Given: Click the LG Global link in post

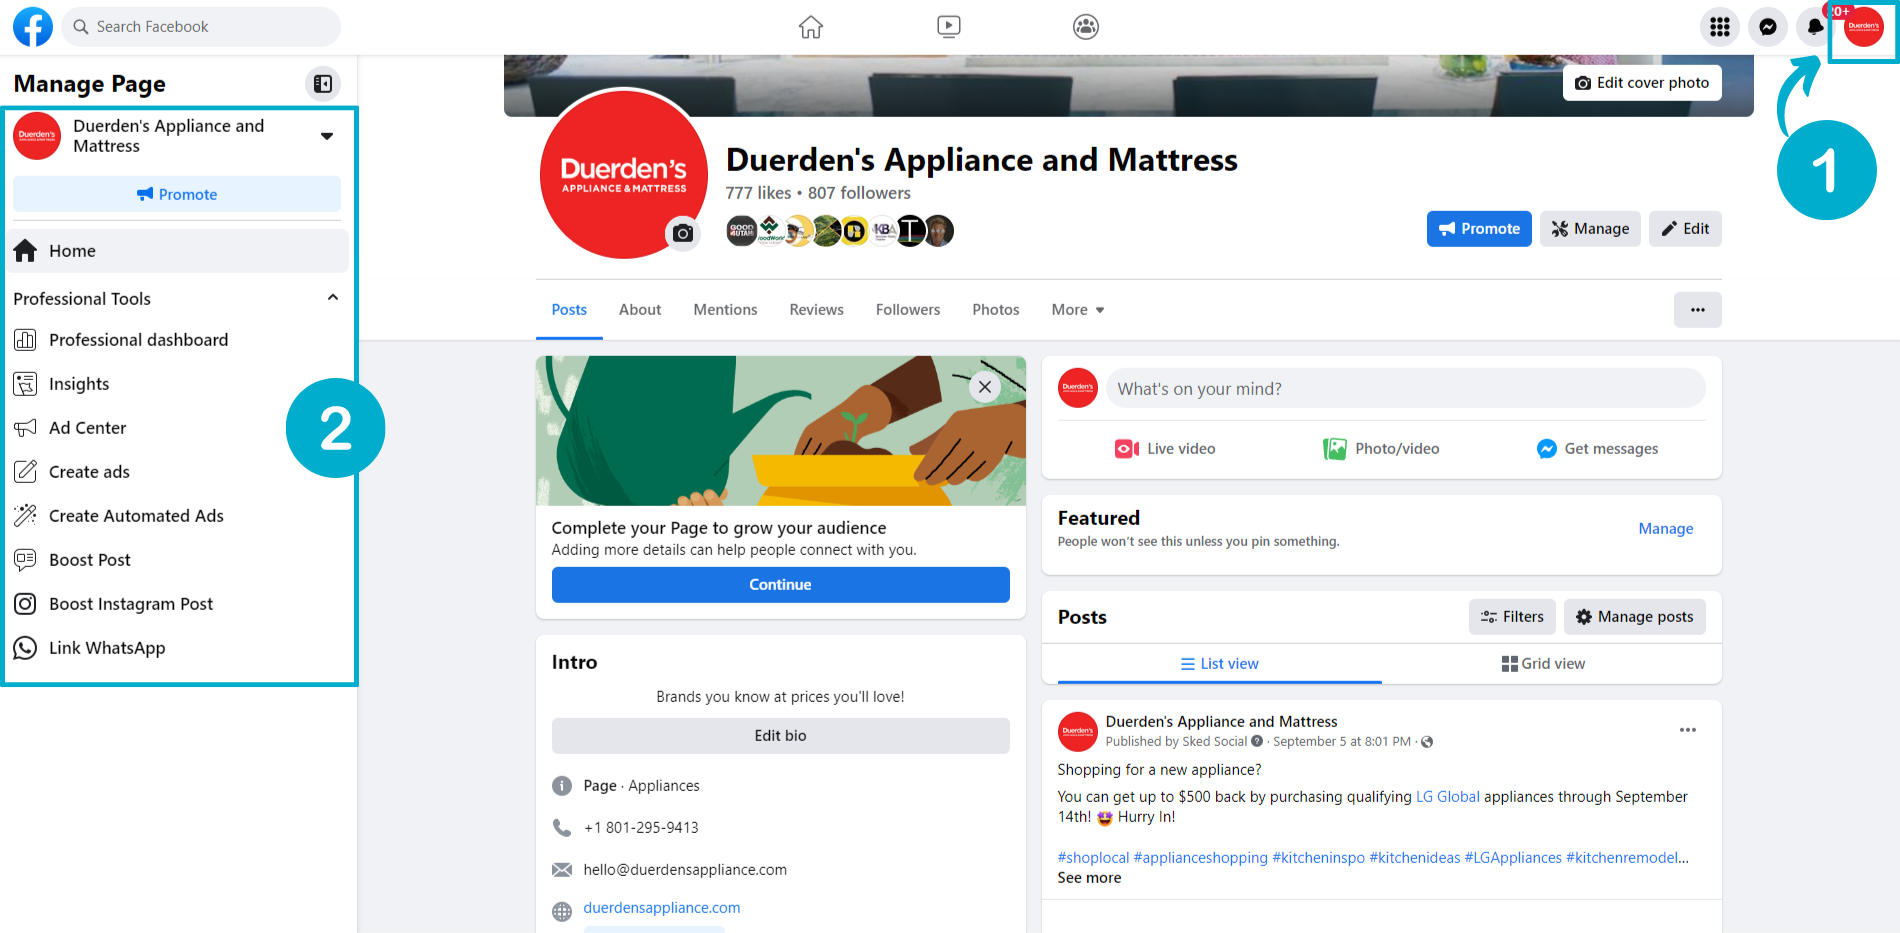Looking at the screenshot, I should 1447,797.
